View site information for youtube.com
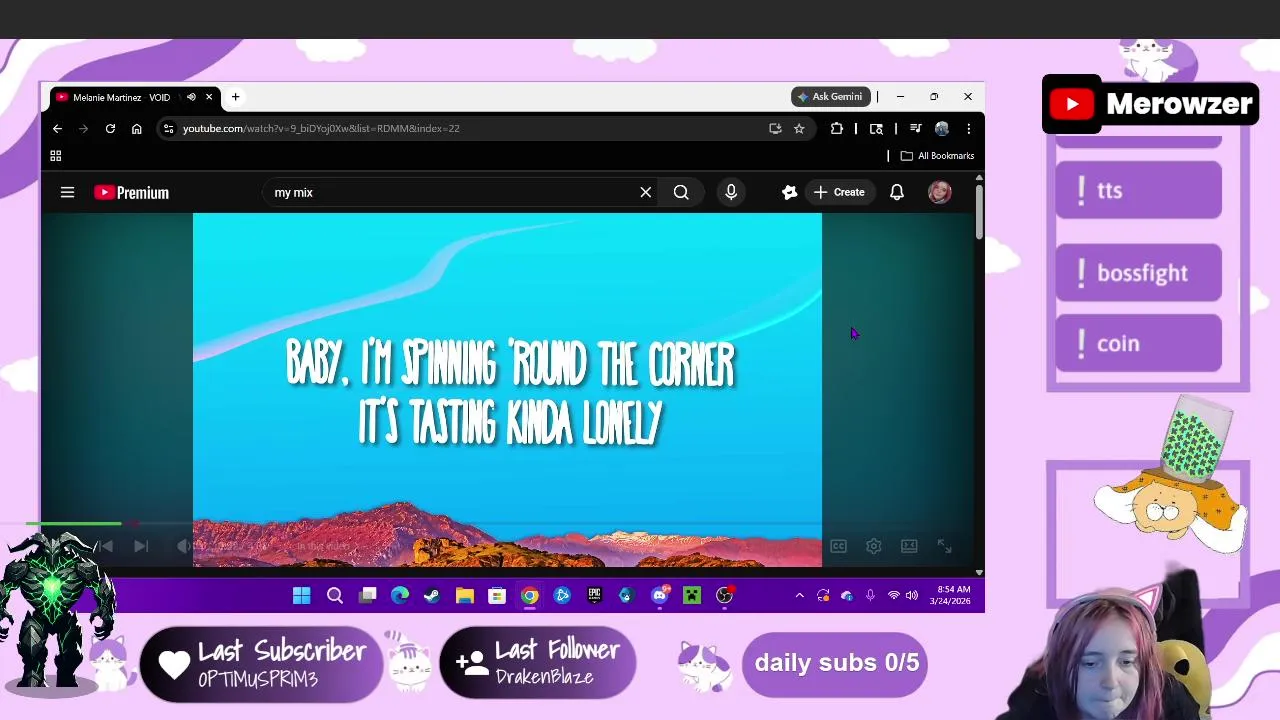 point(169,128)
